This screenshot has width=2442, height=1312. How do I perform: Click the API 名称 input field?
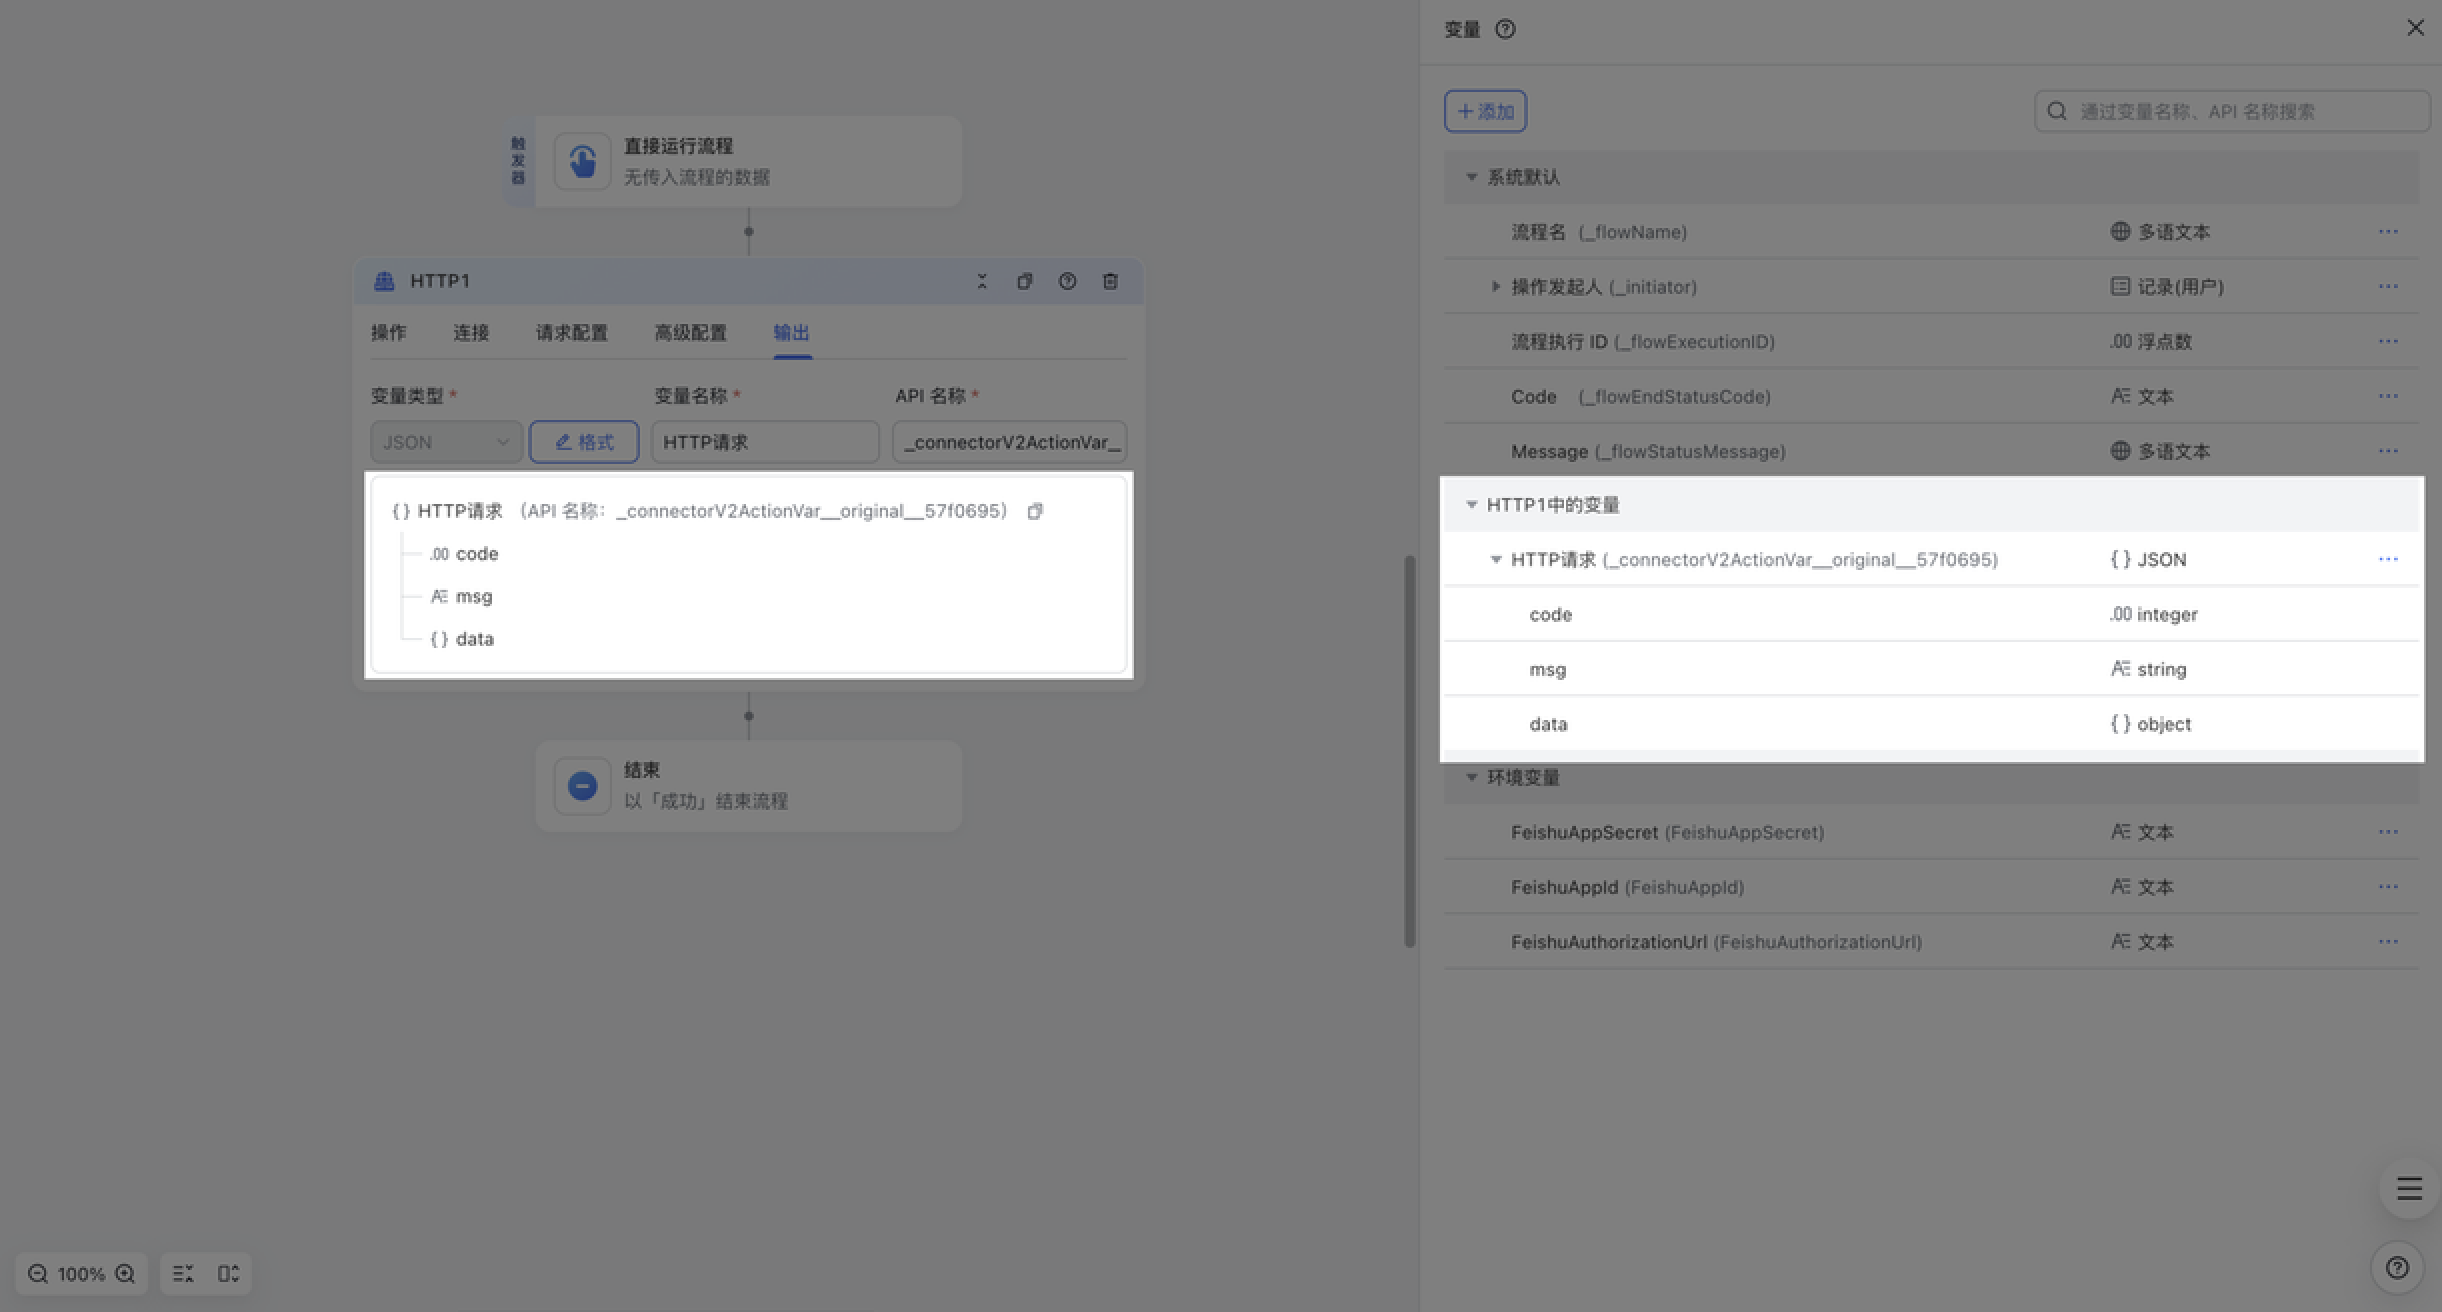tap(1010, 442)
